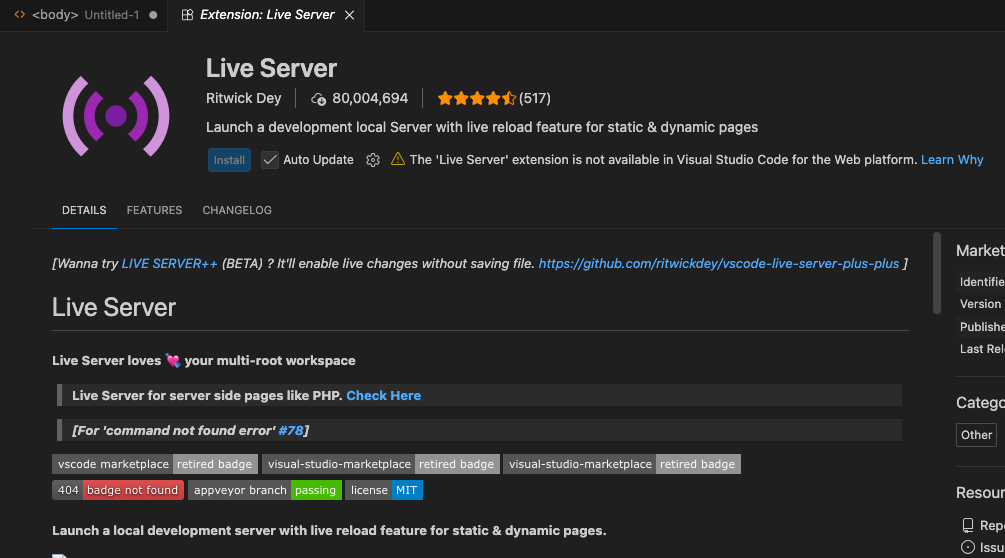Click the warning triangle icon
The image size is (1005, 558).
point(398,159)
